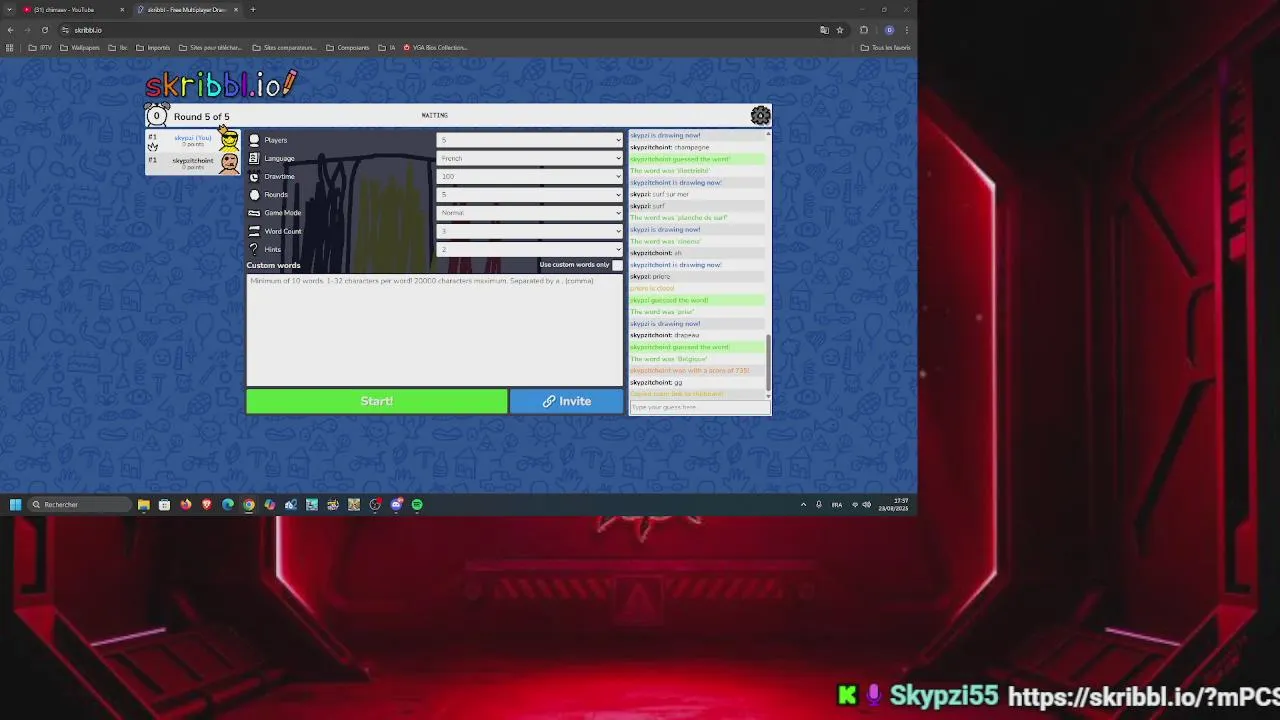Click the Drawtime clock icon
This screenshot has height=720, width=1280.
point(254,176)
